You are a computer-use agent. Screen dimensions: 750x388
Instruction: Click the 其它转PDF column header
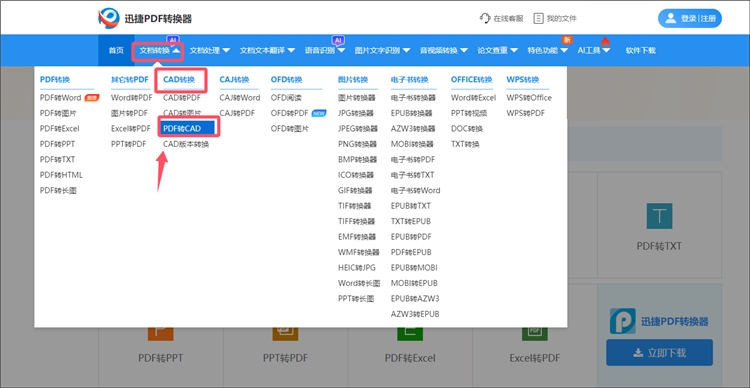click(130, 79)
